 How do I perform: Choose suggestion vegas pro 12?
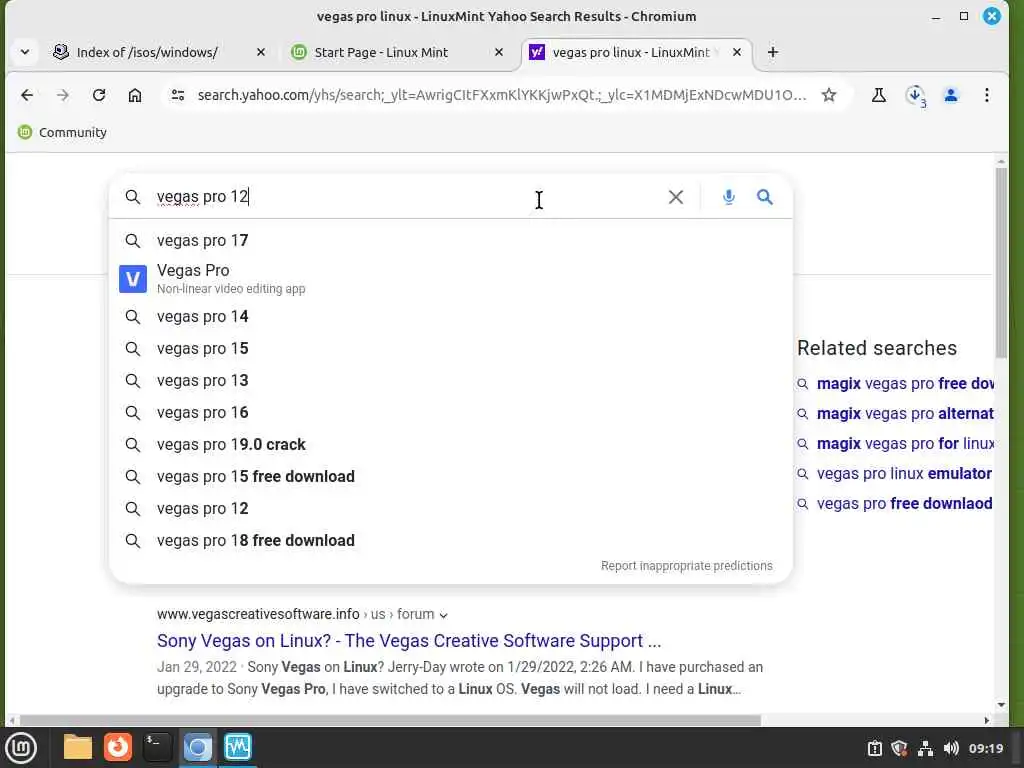(451, 509)
